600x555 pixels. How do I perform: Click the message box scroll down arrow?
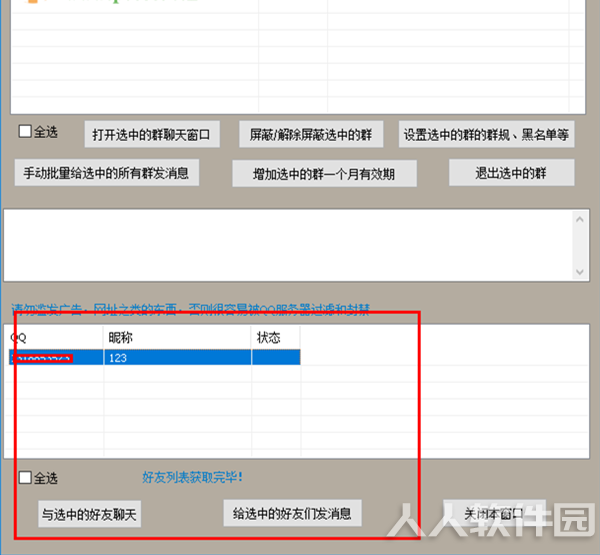tap(580, 271)
